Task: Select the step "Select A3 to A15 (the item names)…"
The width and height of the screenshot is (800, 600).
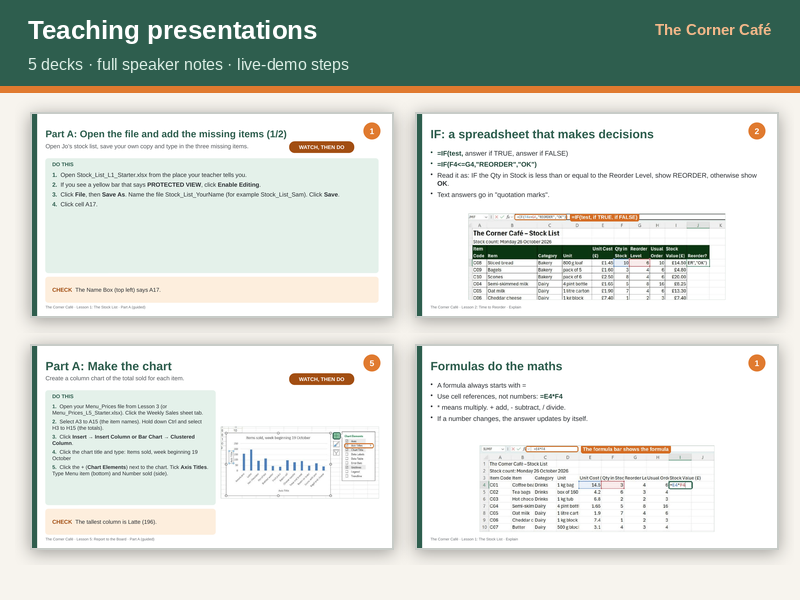Action: [128, 425]
